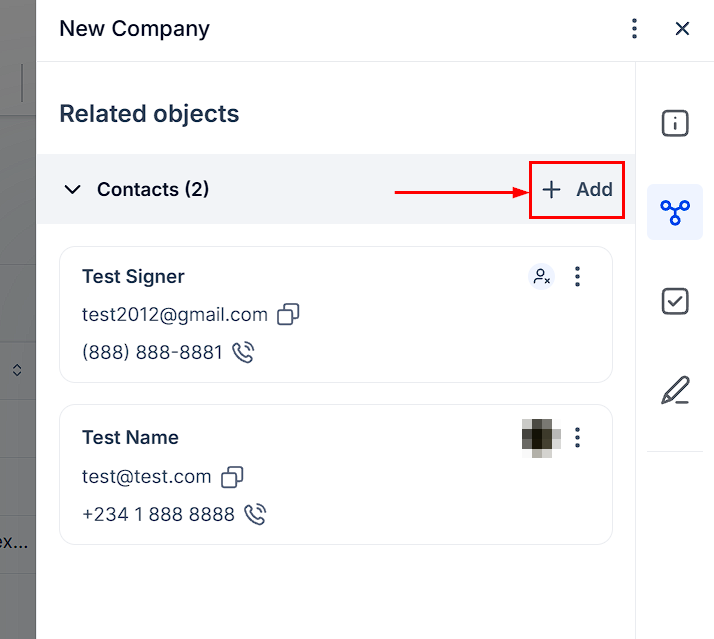Call +234 1 888 8888 using phone icon
This screenshot has width=714, height=639.
(255, 515)
